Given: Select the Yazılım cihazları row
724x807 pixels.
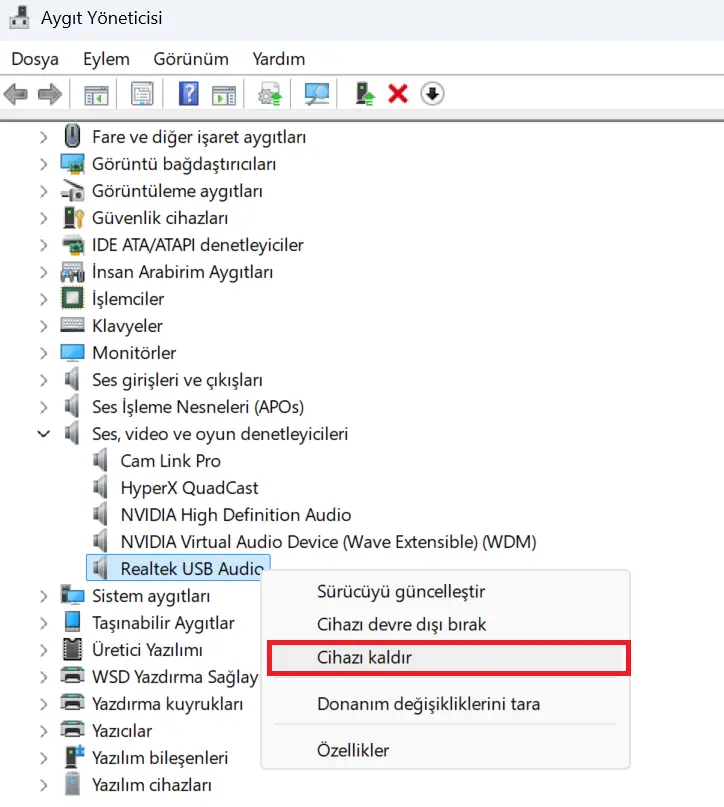Looking at the screenshot, I should (151, 784).
